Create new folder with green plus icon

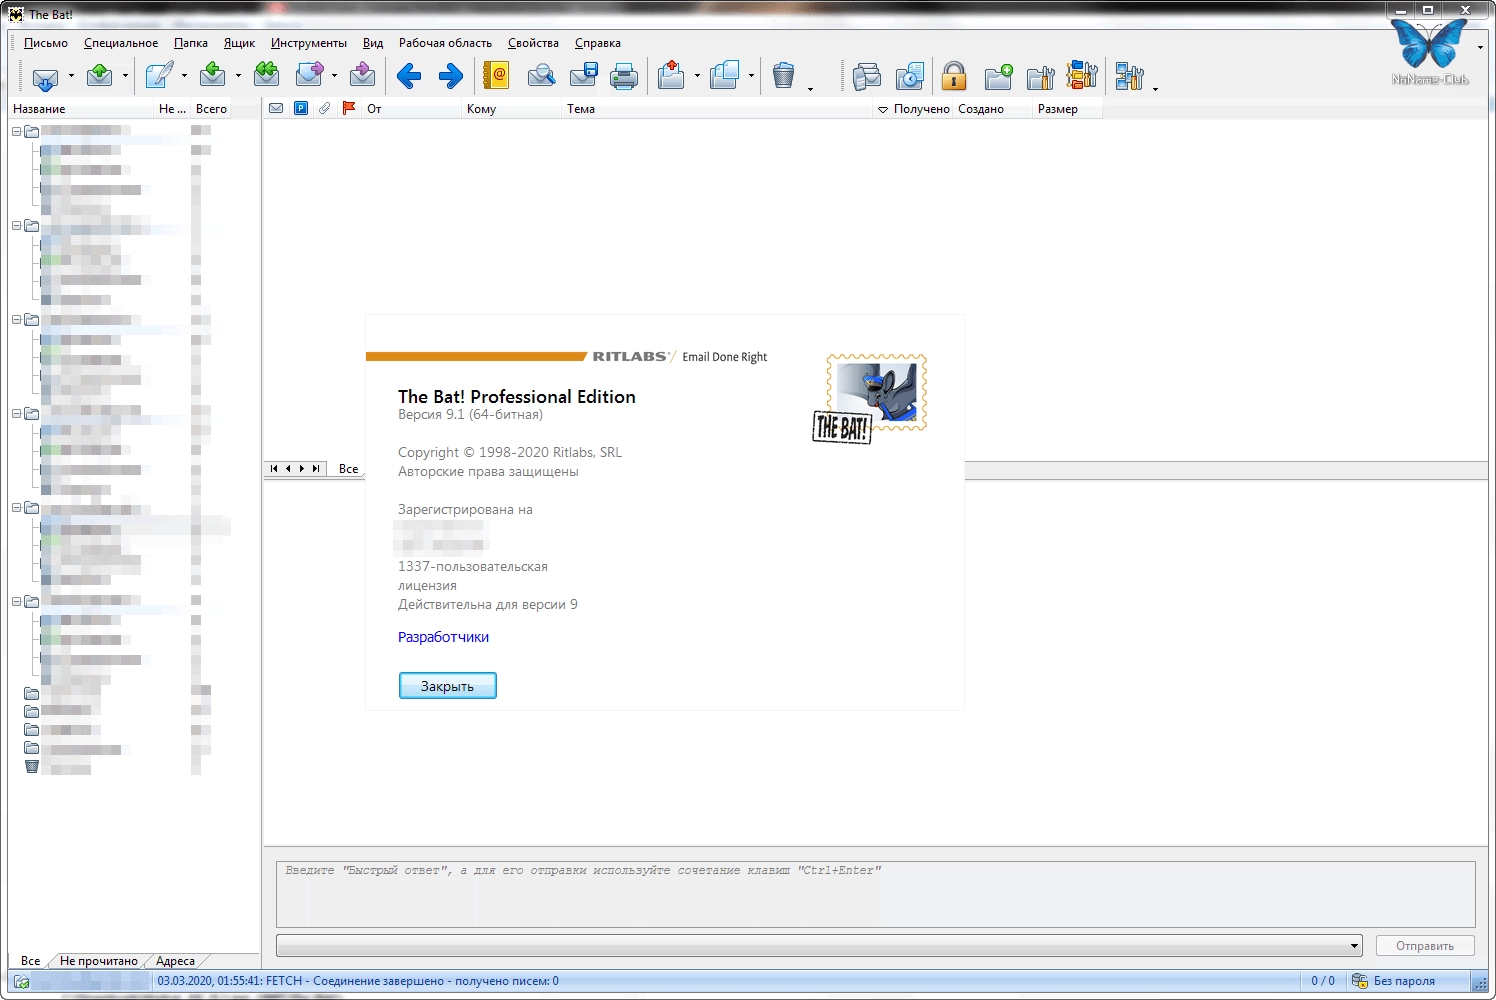(998, 75)
